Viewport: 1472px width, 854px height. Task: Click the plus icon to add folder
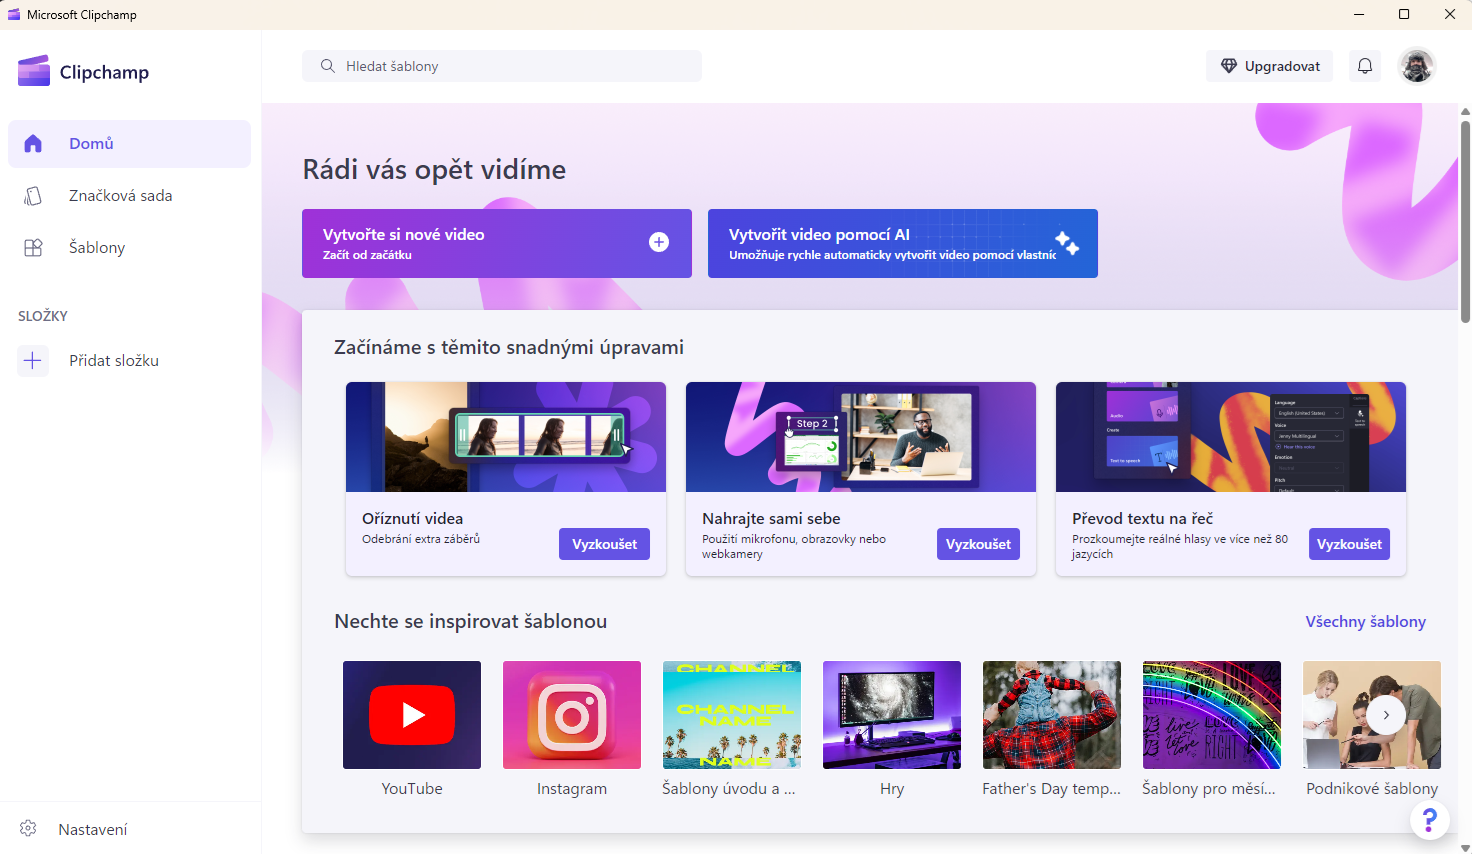[33, 361]
